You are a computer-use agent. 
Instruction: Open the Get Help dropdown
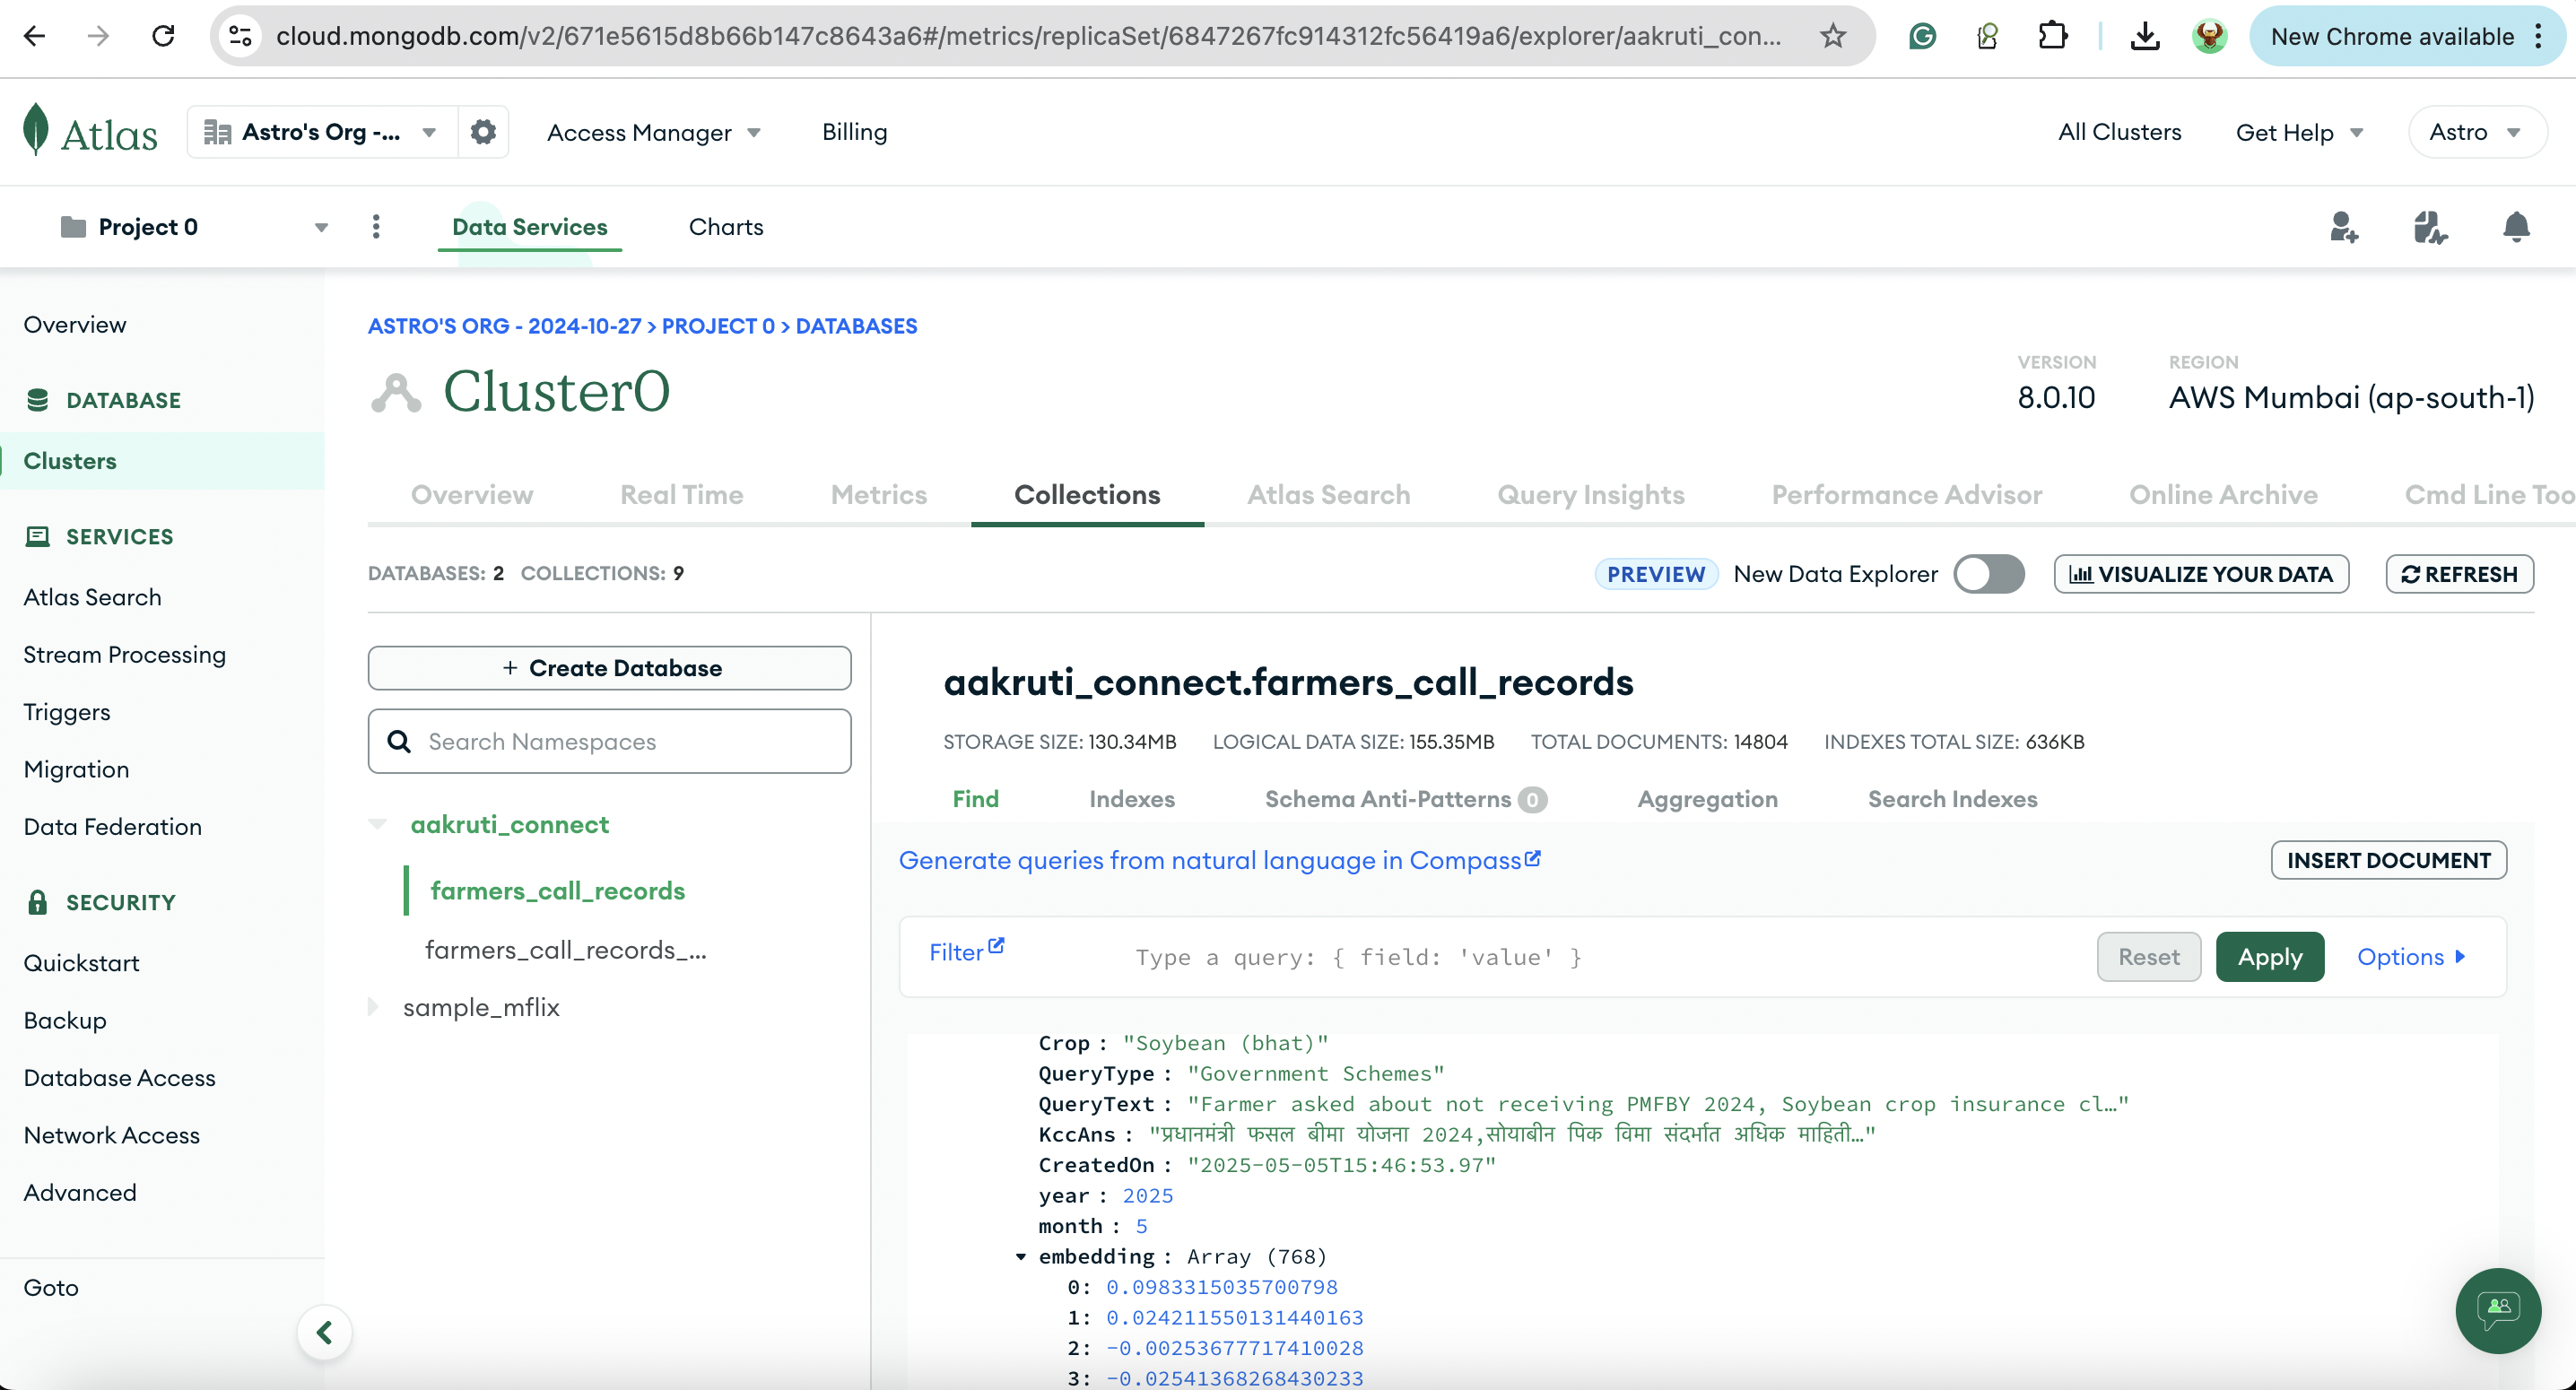click(x=2299, y=132)
